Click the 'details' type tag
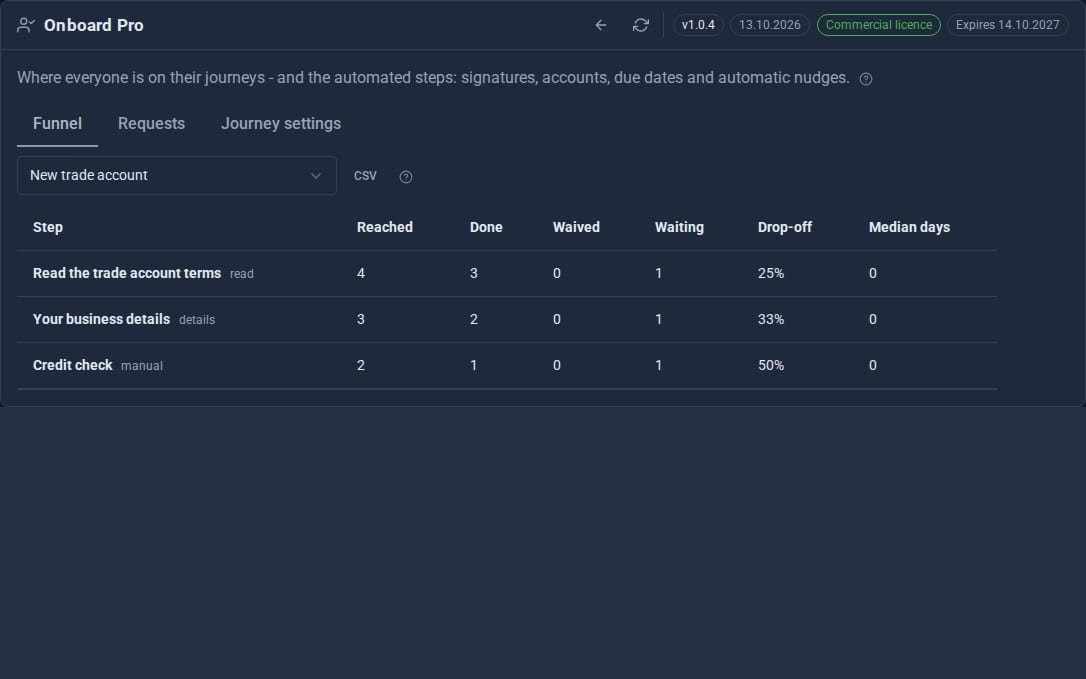The image size is (1086, 679). point(197,320)
